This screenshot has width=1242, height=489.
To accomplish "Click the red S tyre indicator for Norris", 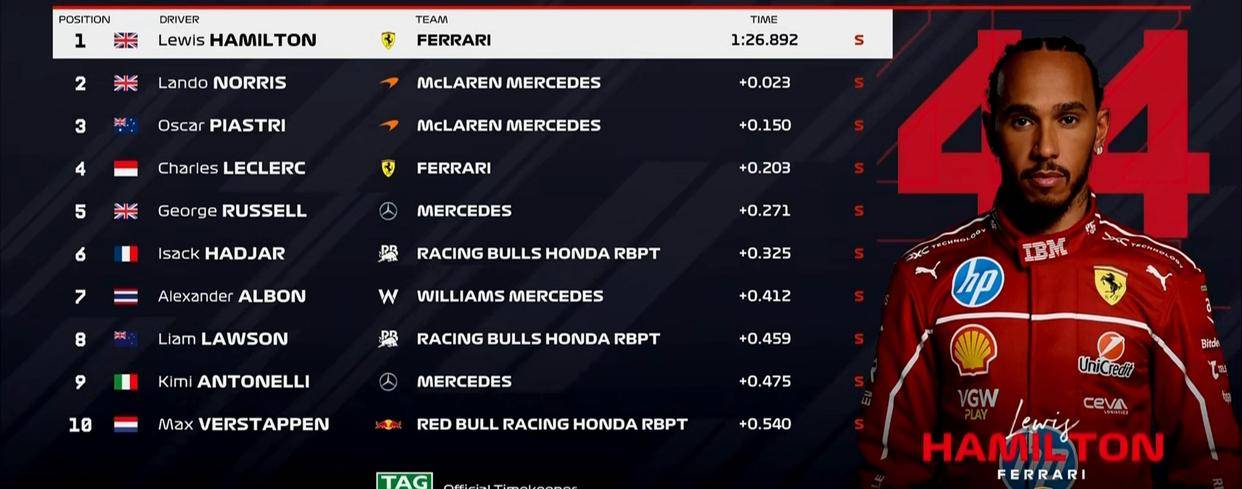I will (858, 83).
